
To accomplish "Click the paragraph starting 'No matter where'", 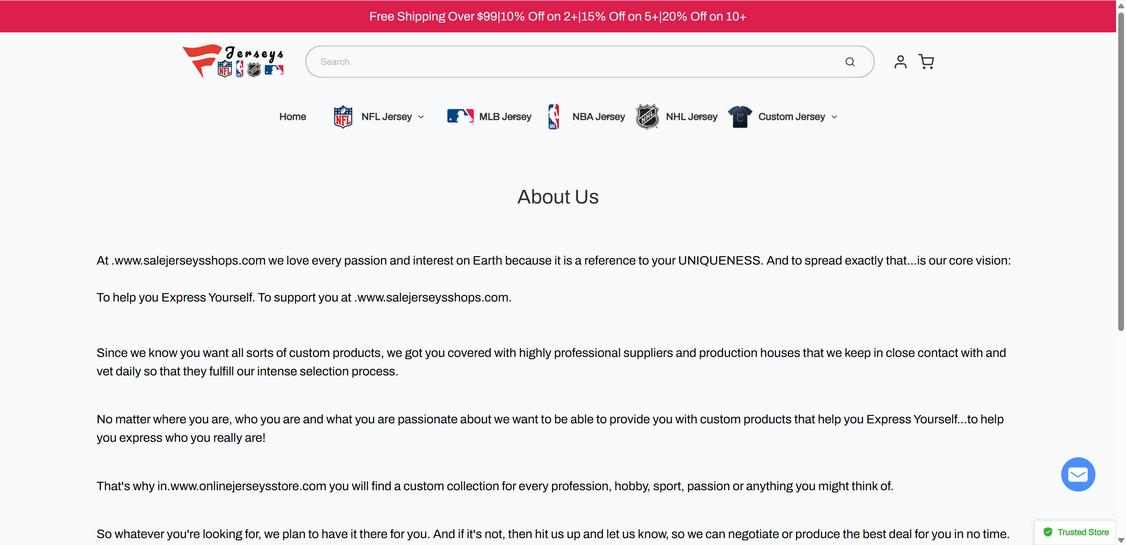I will (x=550, y=428).
